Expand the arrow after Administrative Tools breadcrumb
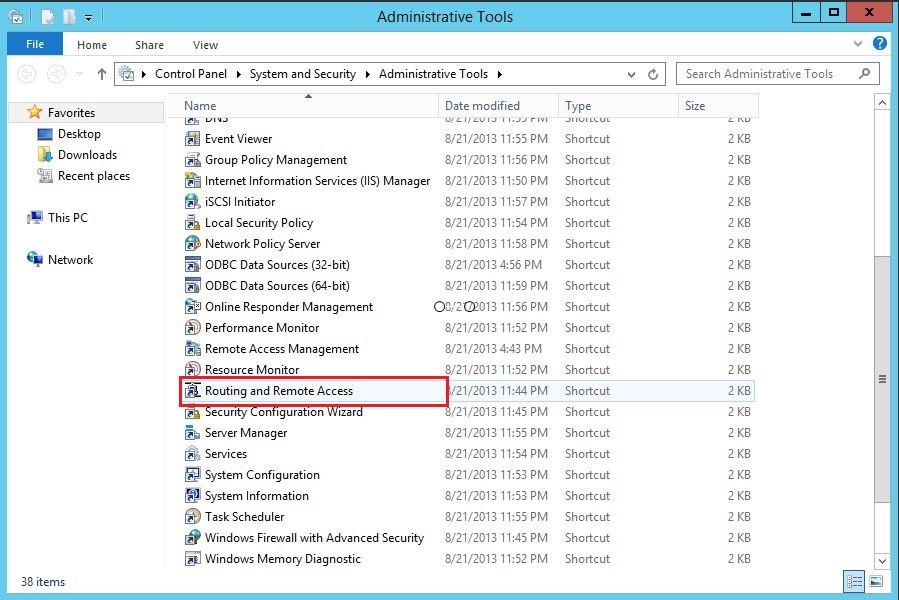The width and height of the screenshot is (899, 600). (500, 74)
